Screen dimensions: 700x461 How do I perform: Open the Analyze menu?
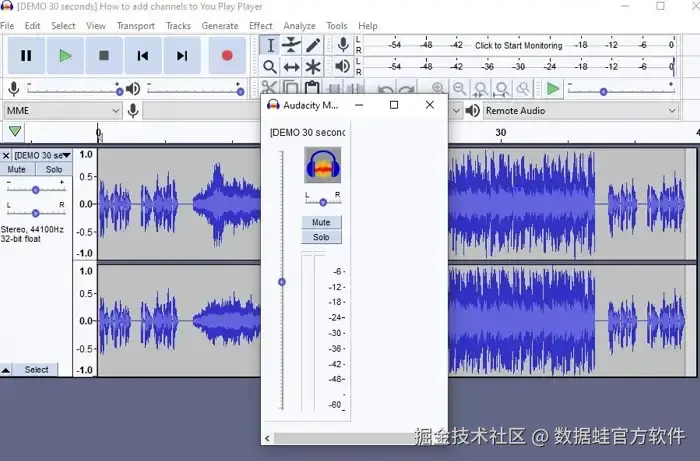[x=299, y=26]
